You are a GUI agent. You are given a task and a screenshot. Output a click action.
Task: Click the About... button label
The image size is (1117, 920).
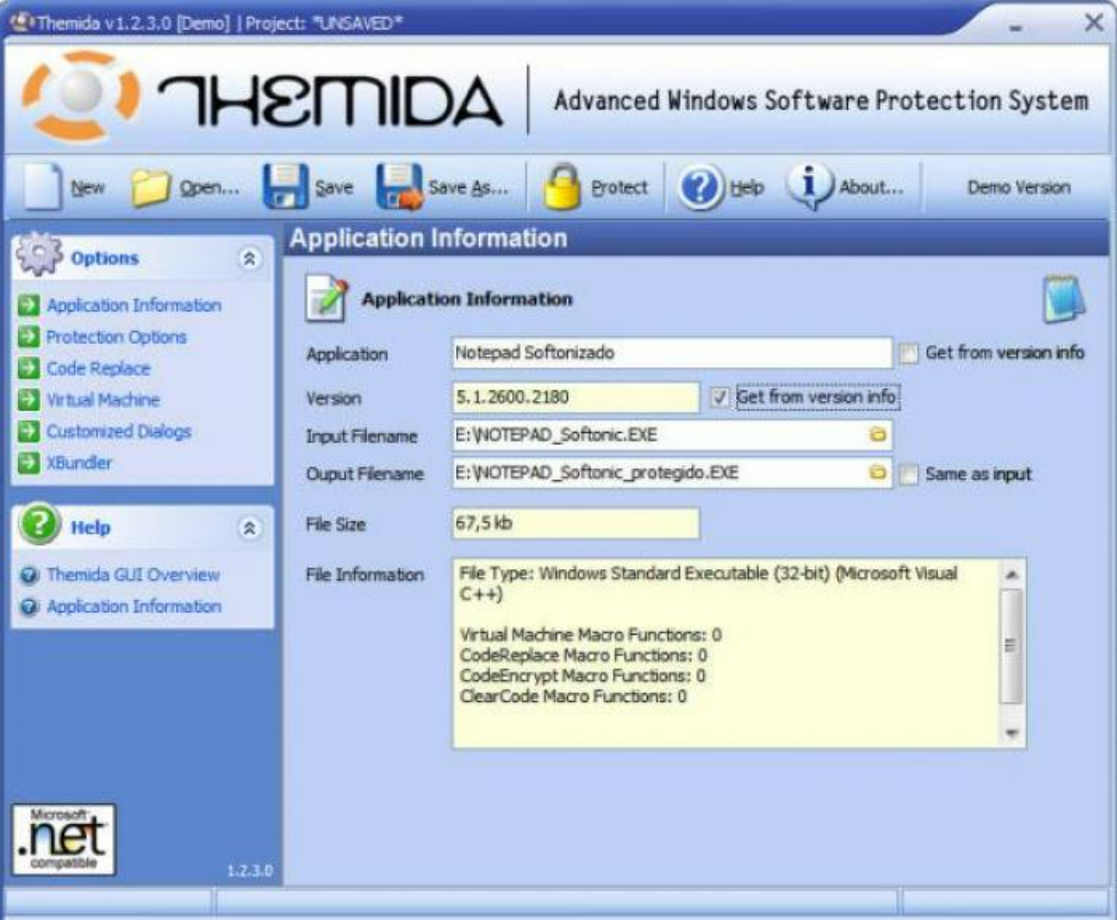(x=871, y=187)
